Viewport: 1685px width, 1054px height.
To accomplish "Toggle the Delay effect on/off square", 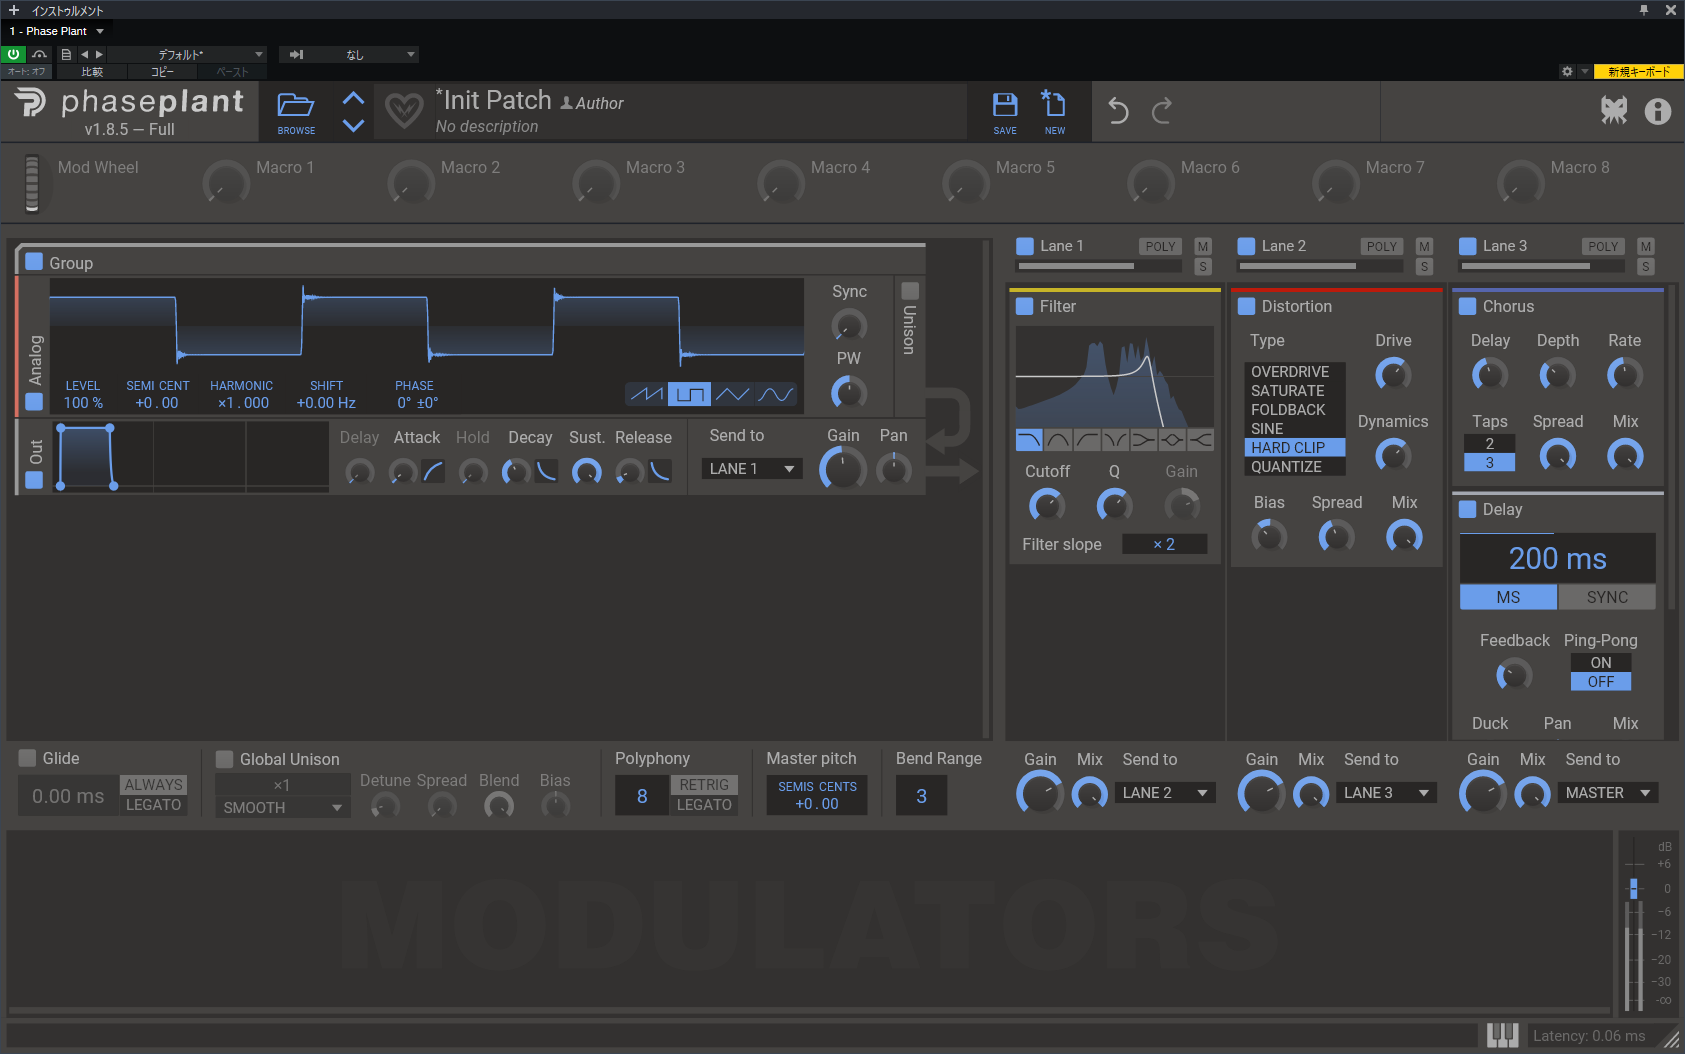I will tap(1468, 509).
